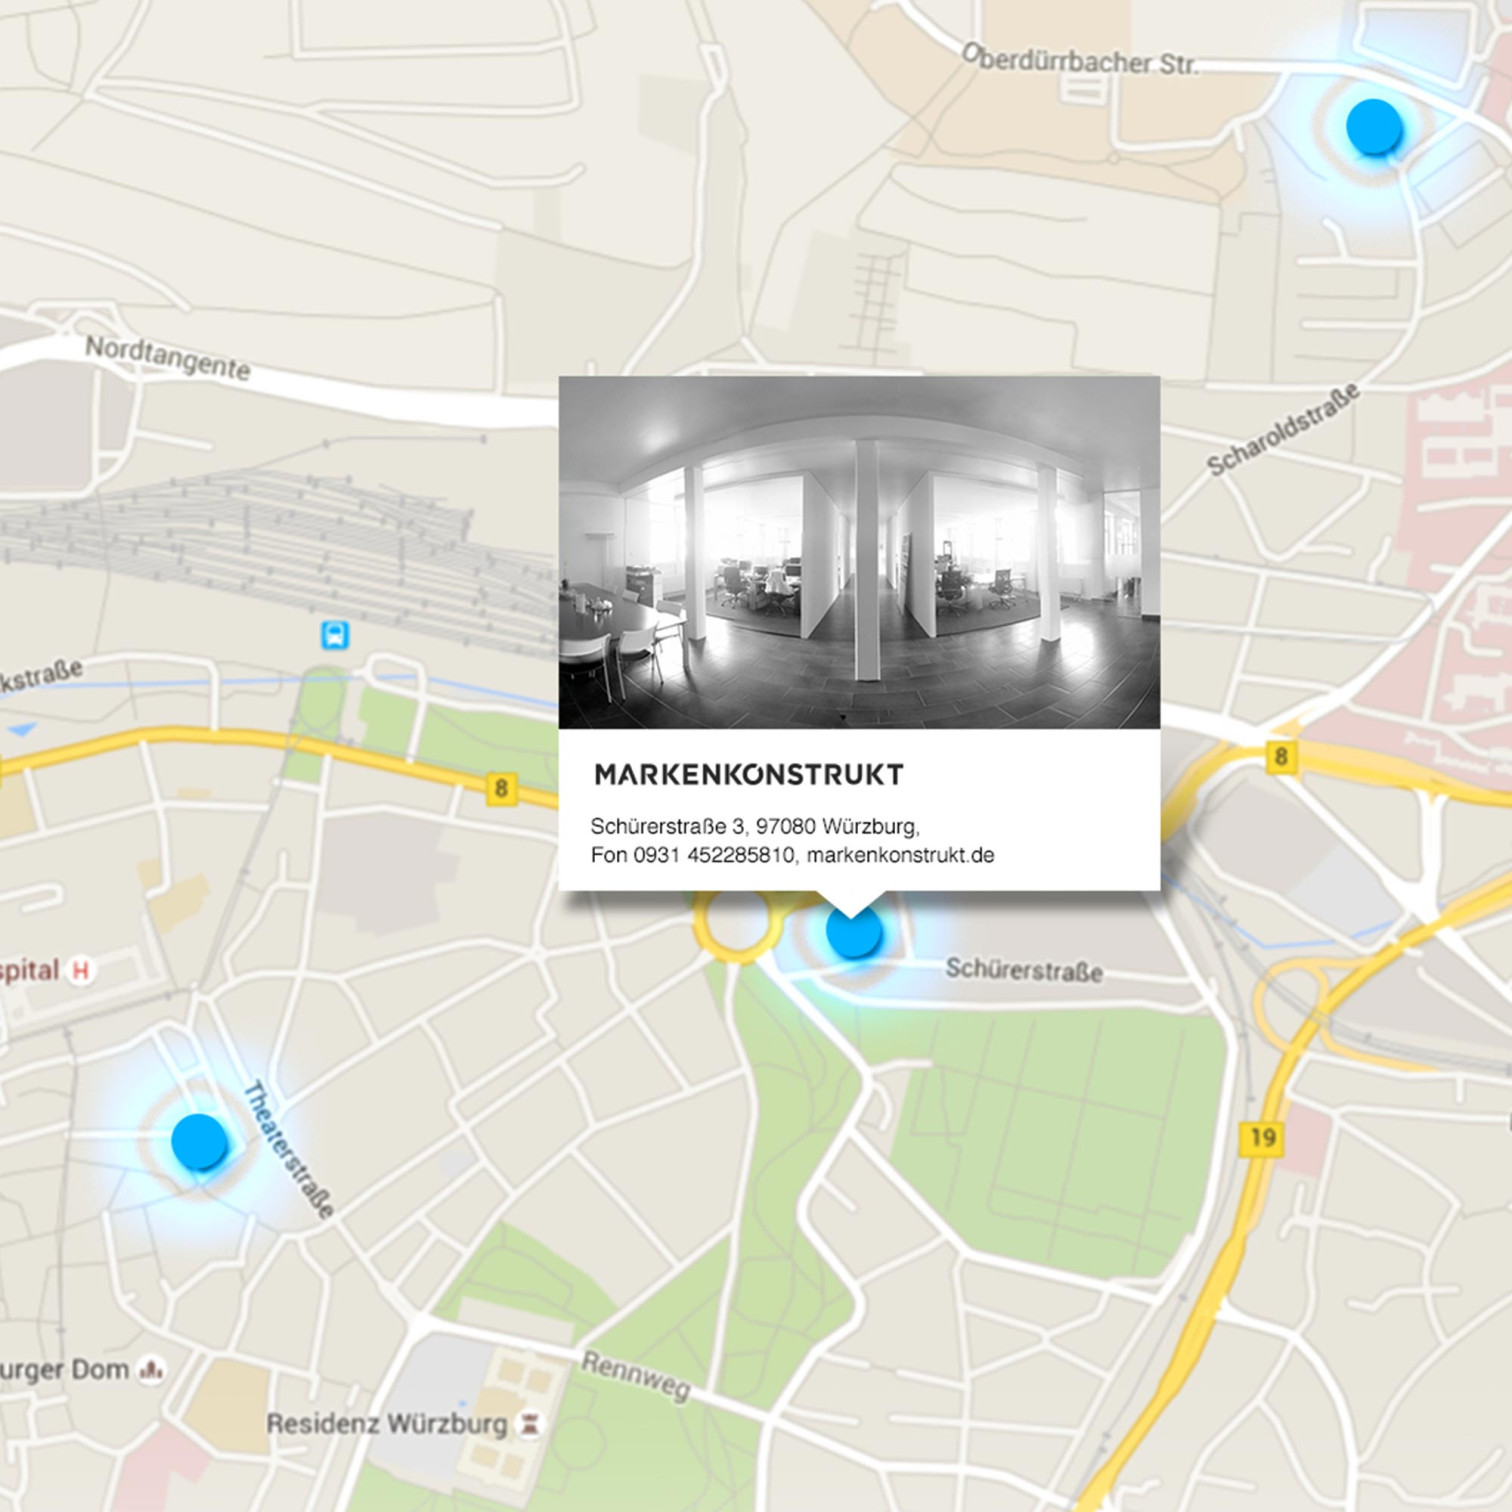Click the blue train station icon

coord(335,635)
